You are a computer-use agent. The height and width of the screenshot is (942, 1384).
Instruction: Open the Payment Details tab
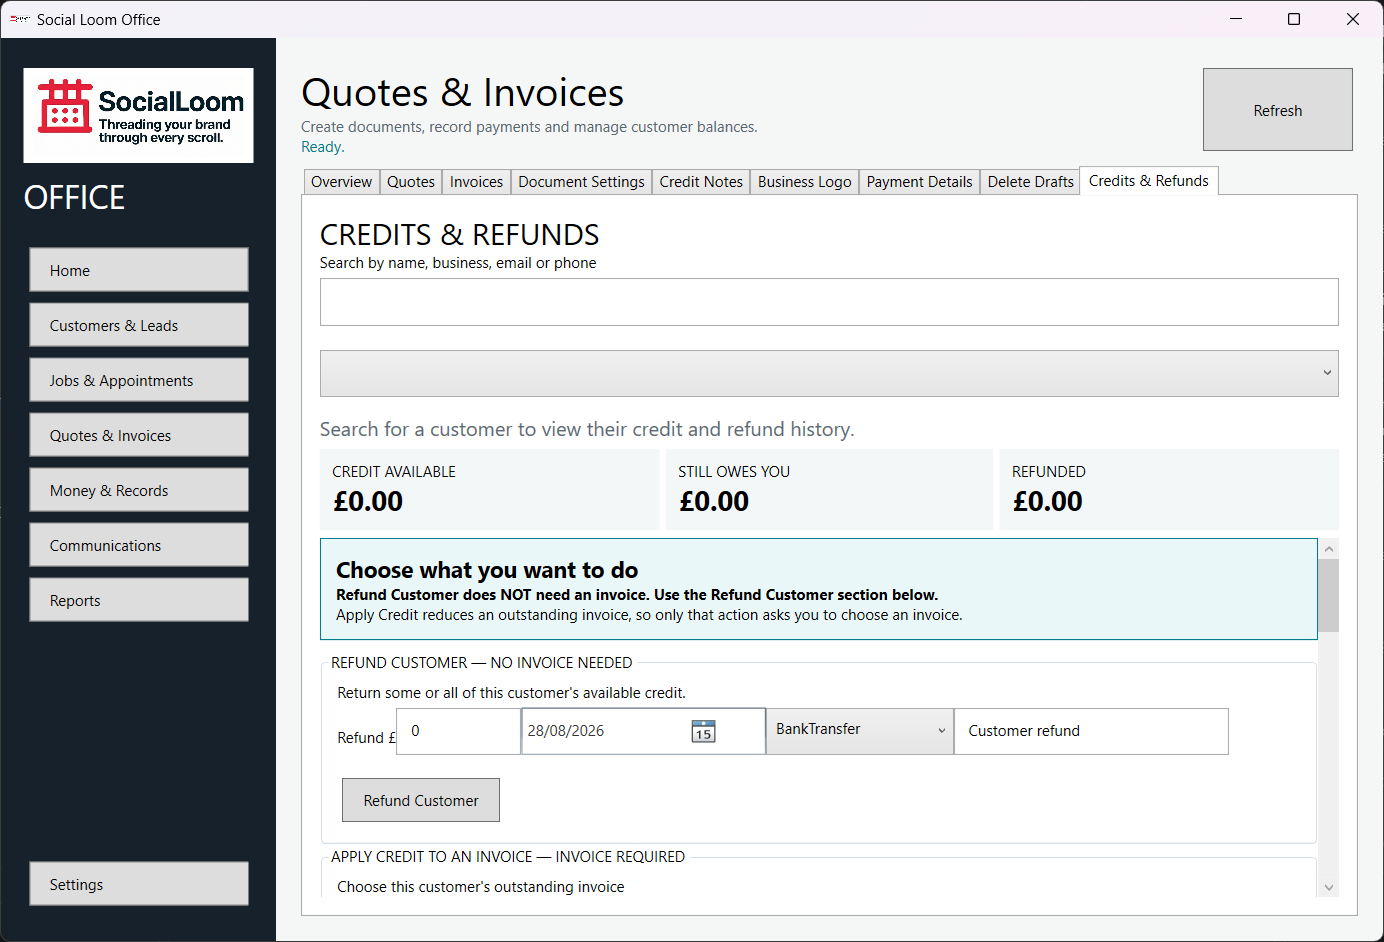coord(919,182)
